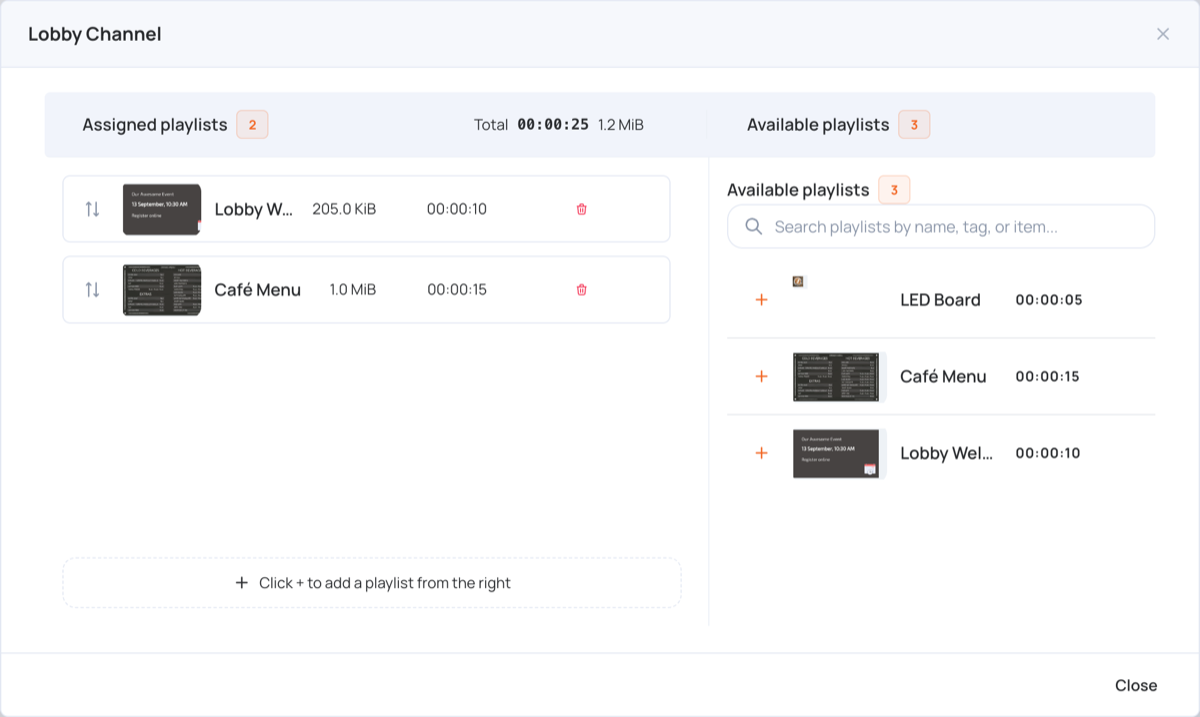Screen dimensions: 1200x717
Task: Click reorder arrows on Lobby Welcome row
Action: pos(92,209)
